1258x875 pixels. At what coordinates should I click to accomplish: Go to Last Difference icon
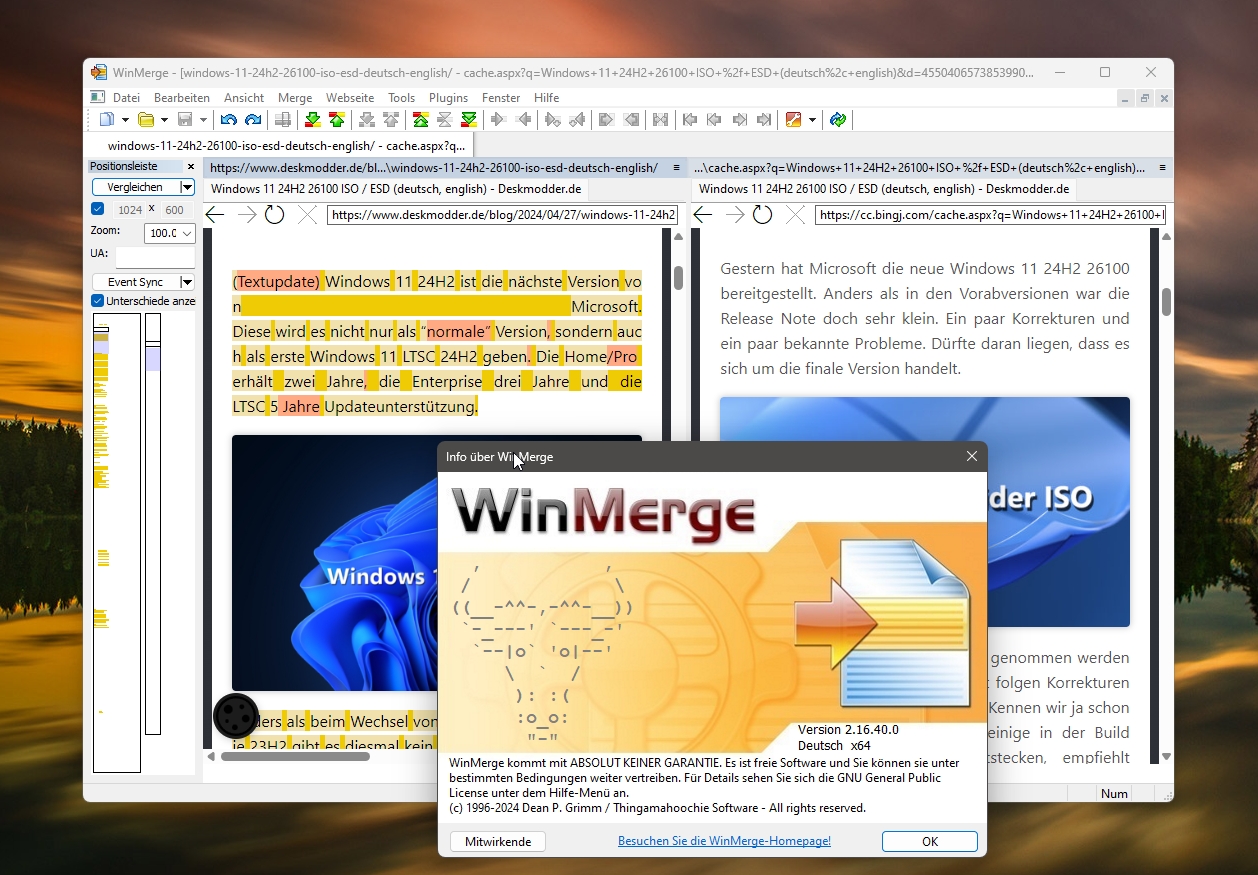[x=469, y=120]
